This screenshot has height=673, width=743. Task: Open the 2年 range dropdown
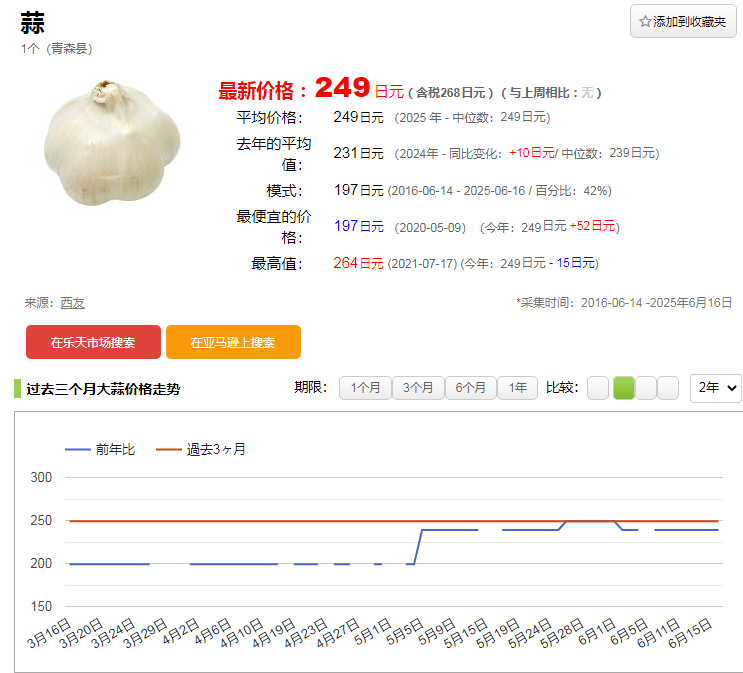point(716,388)
